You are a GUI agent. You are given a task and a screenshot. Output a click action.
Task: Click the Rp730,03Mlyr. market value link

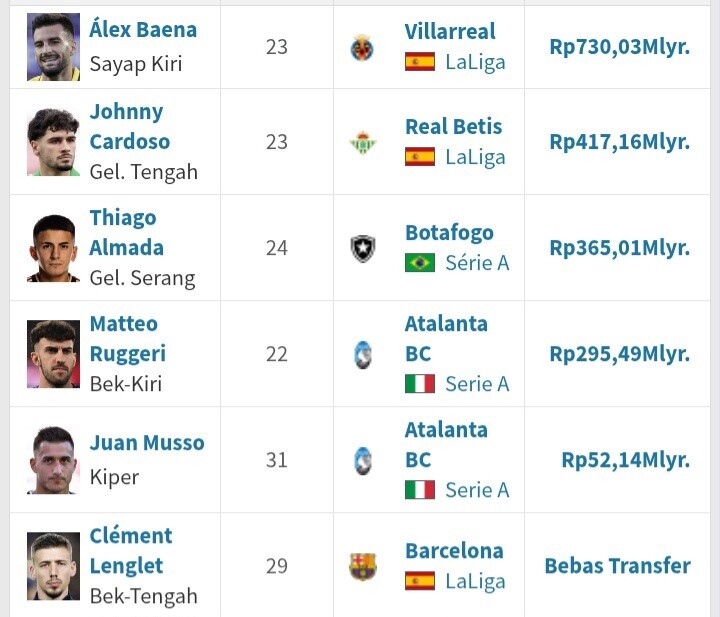click(619, 47)
